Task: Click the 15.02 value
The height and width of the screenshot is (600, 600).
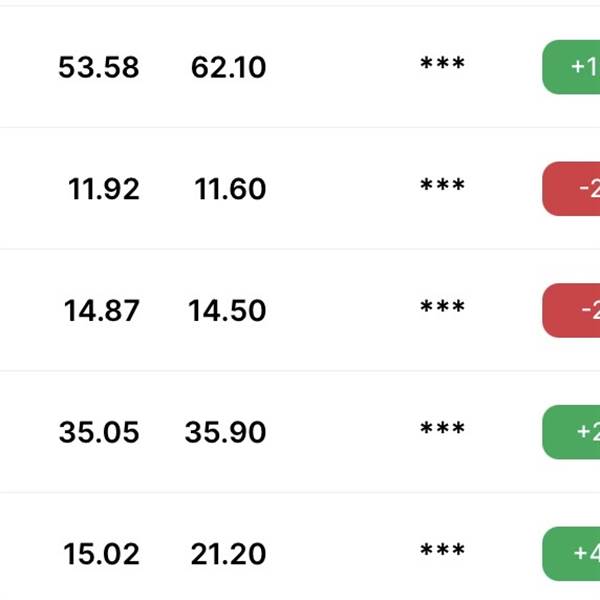Action: click(102, 554)
